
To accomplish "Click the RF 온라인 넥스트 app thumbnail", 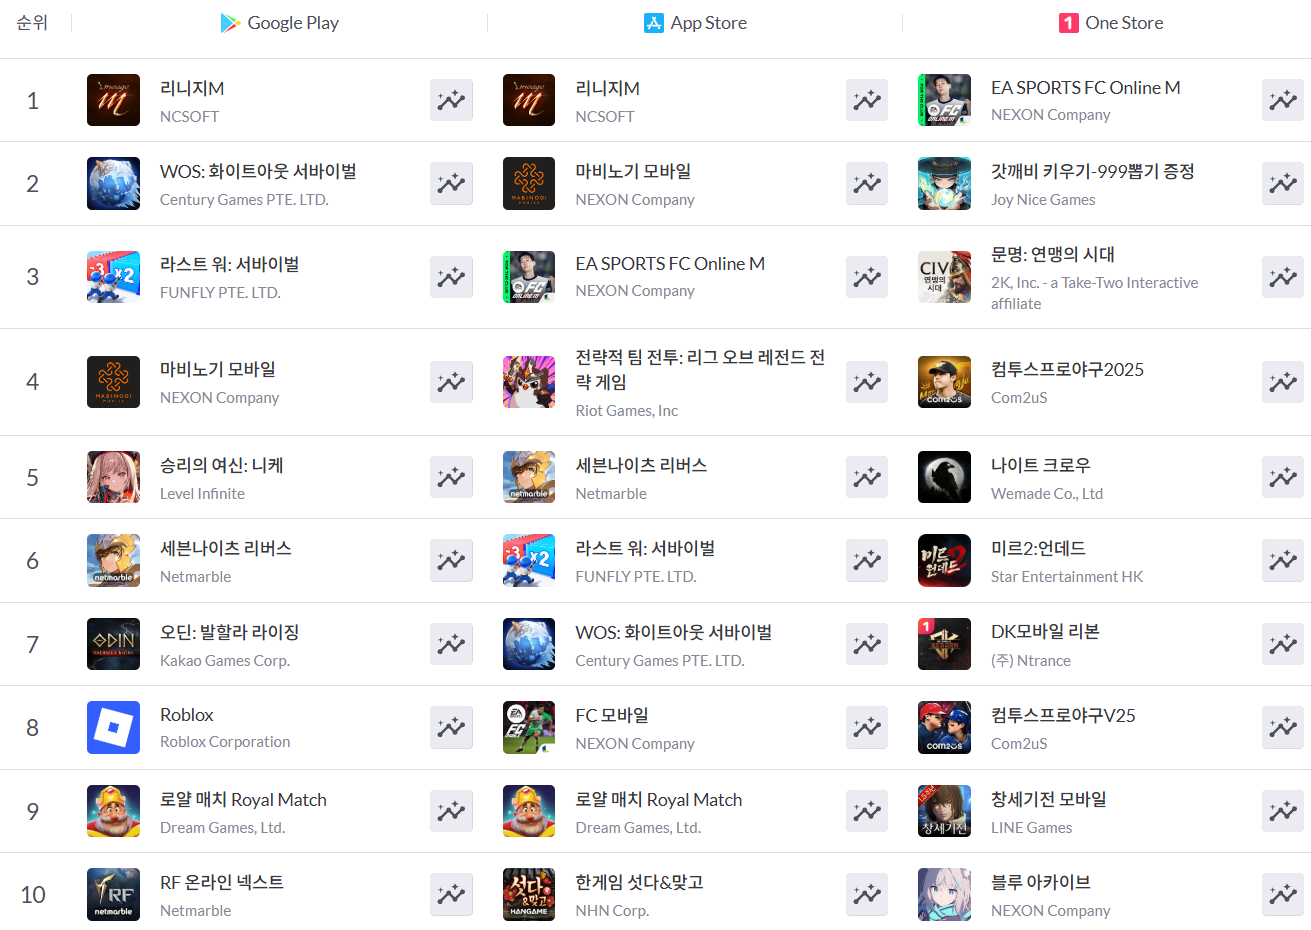I will tap(113, 894).
